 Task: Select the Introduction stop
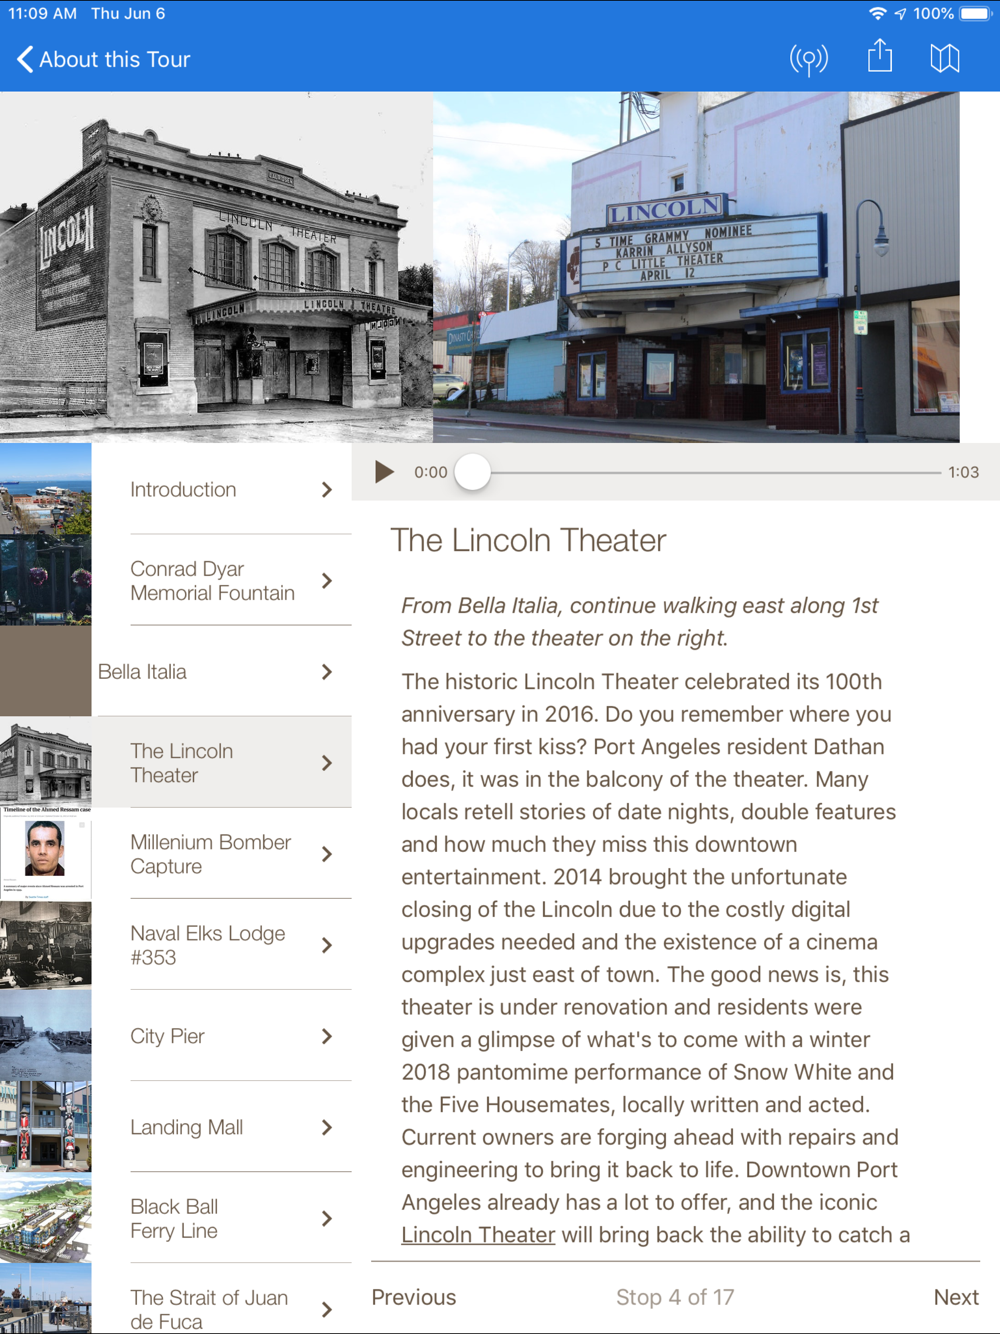[x=176, y=489]
